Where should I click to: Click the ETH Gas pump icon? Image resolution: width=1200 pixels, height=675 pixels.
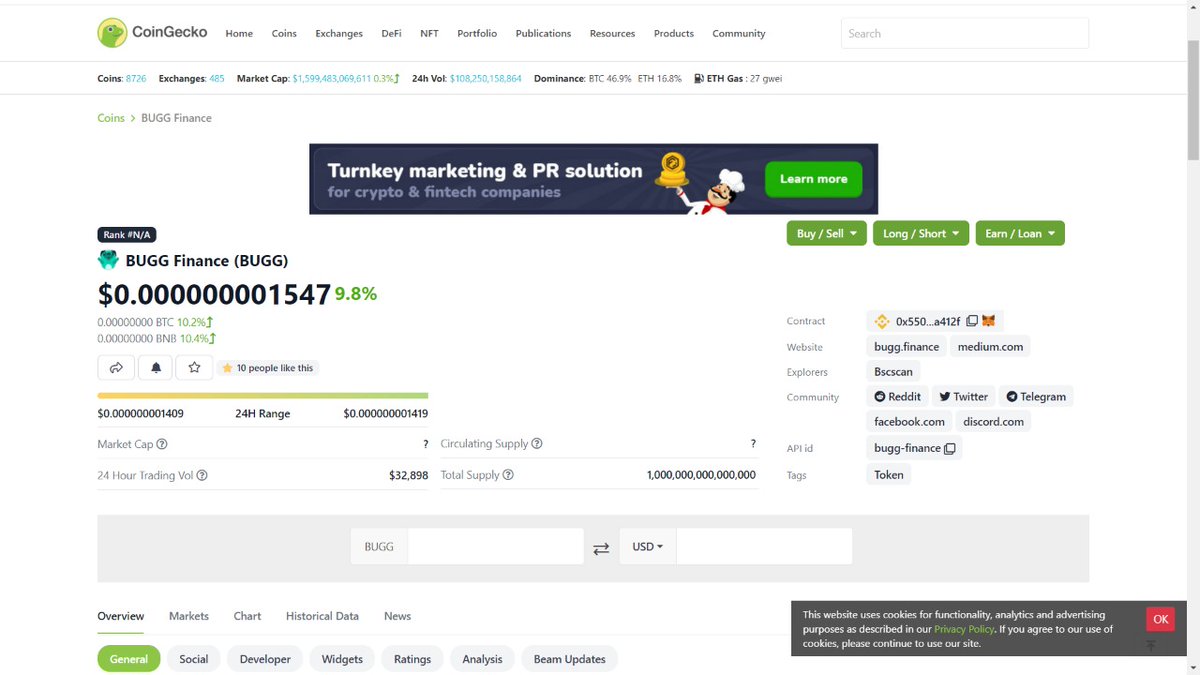699,78
